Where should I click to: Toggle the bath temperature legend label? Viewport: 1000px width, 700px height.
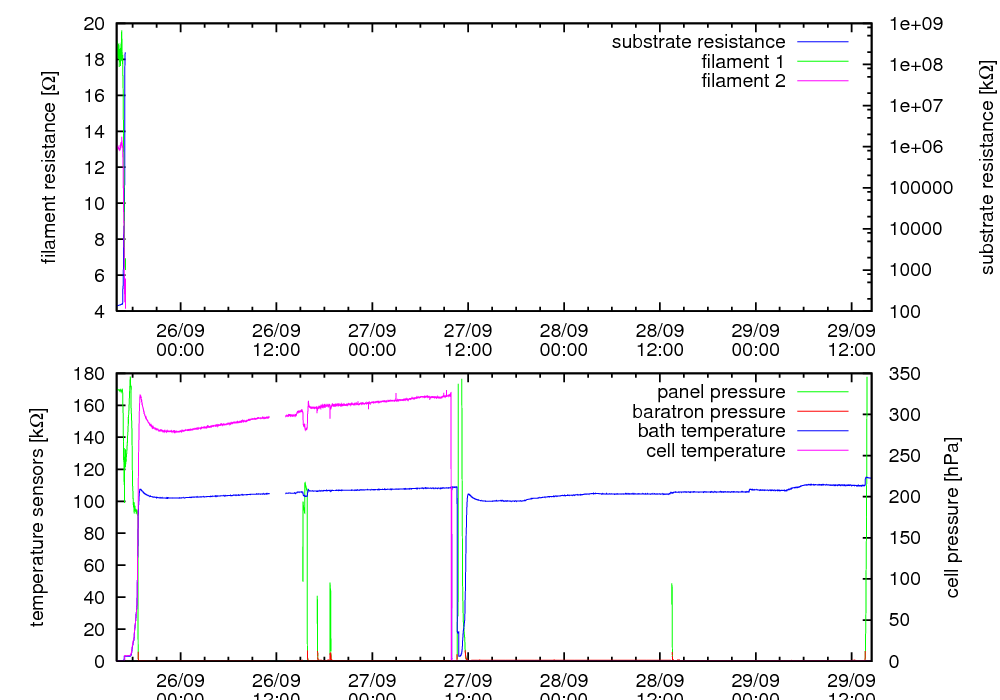(x=711, y=431)
